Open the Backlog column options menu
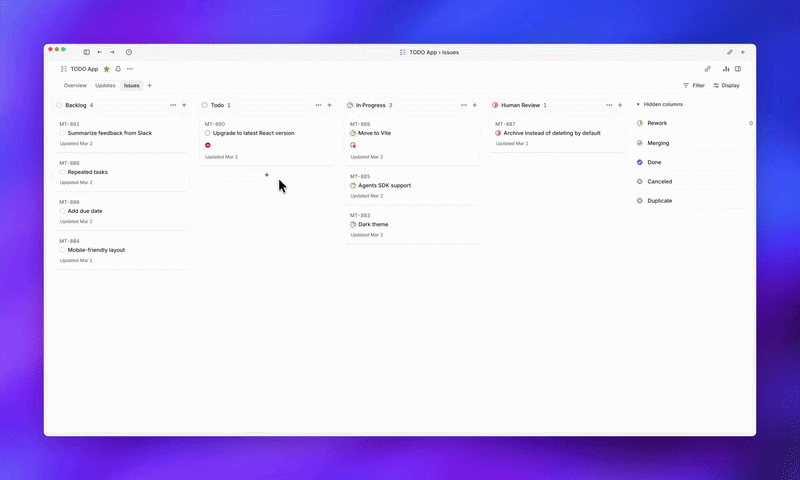The image size is (800, 480). tap(173, 105)
